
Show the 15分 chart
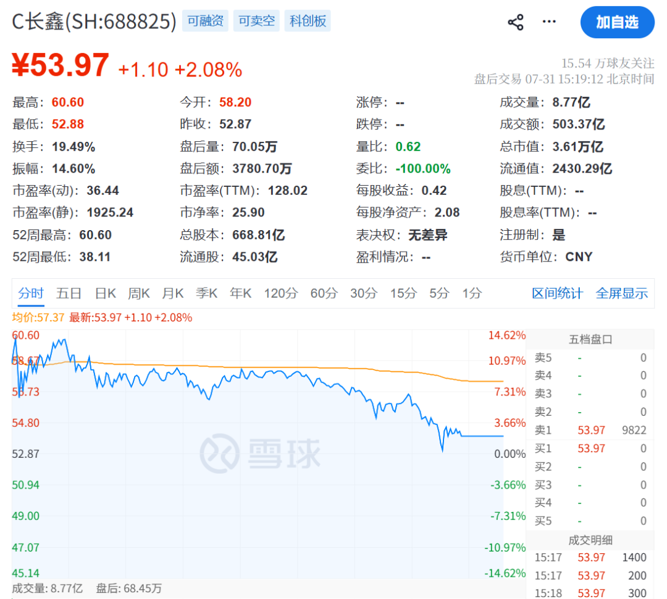pyautogui.click(x=404, y=293)
